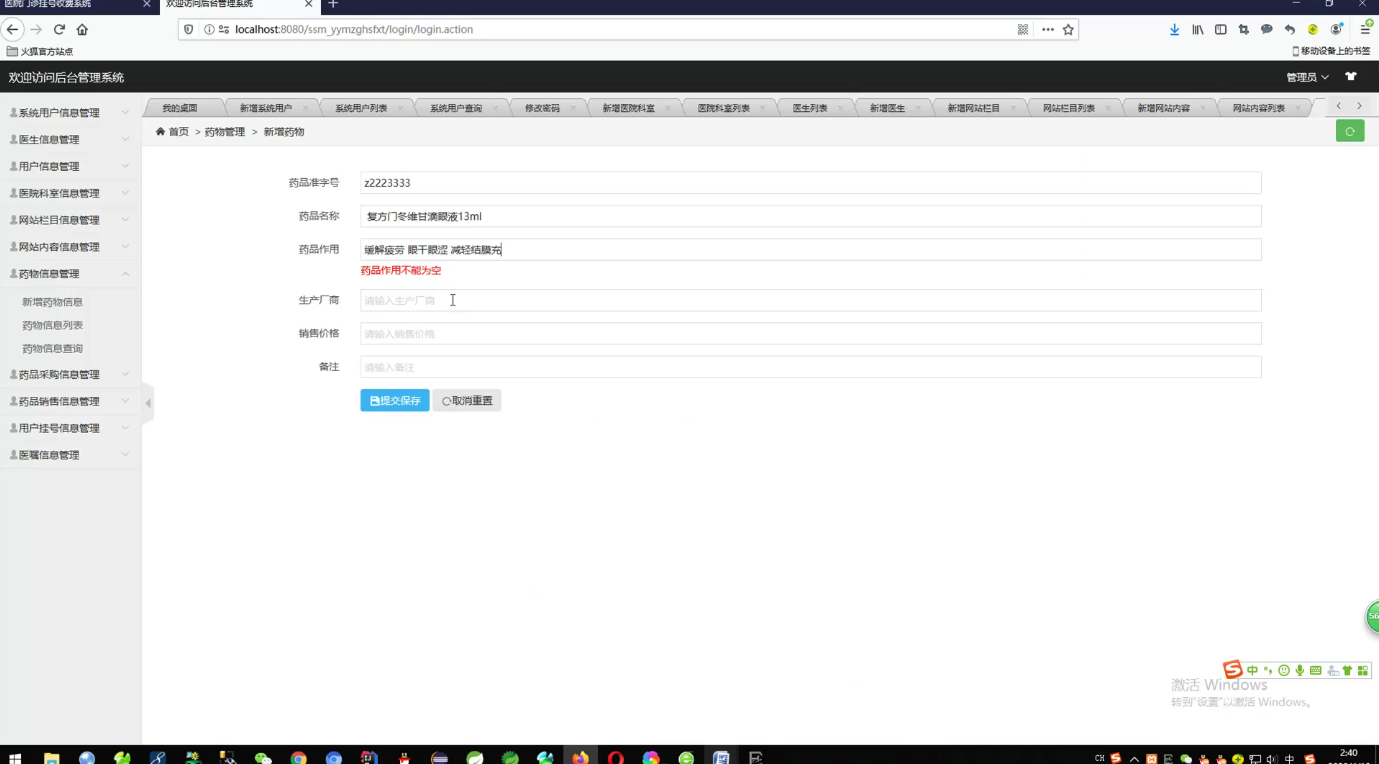Click the 药品准字号 input field
Screen dimensions: 1379x764
(810, 183)
